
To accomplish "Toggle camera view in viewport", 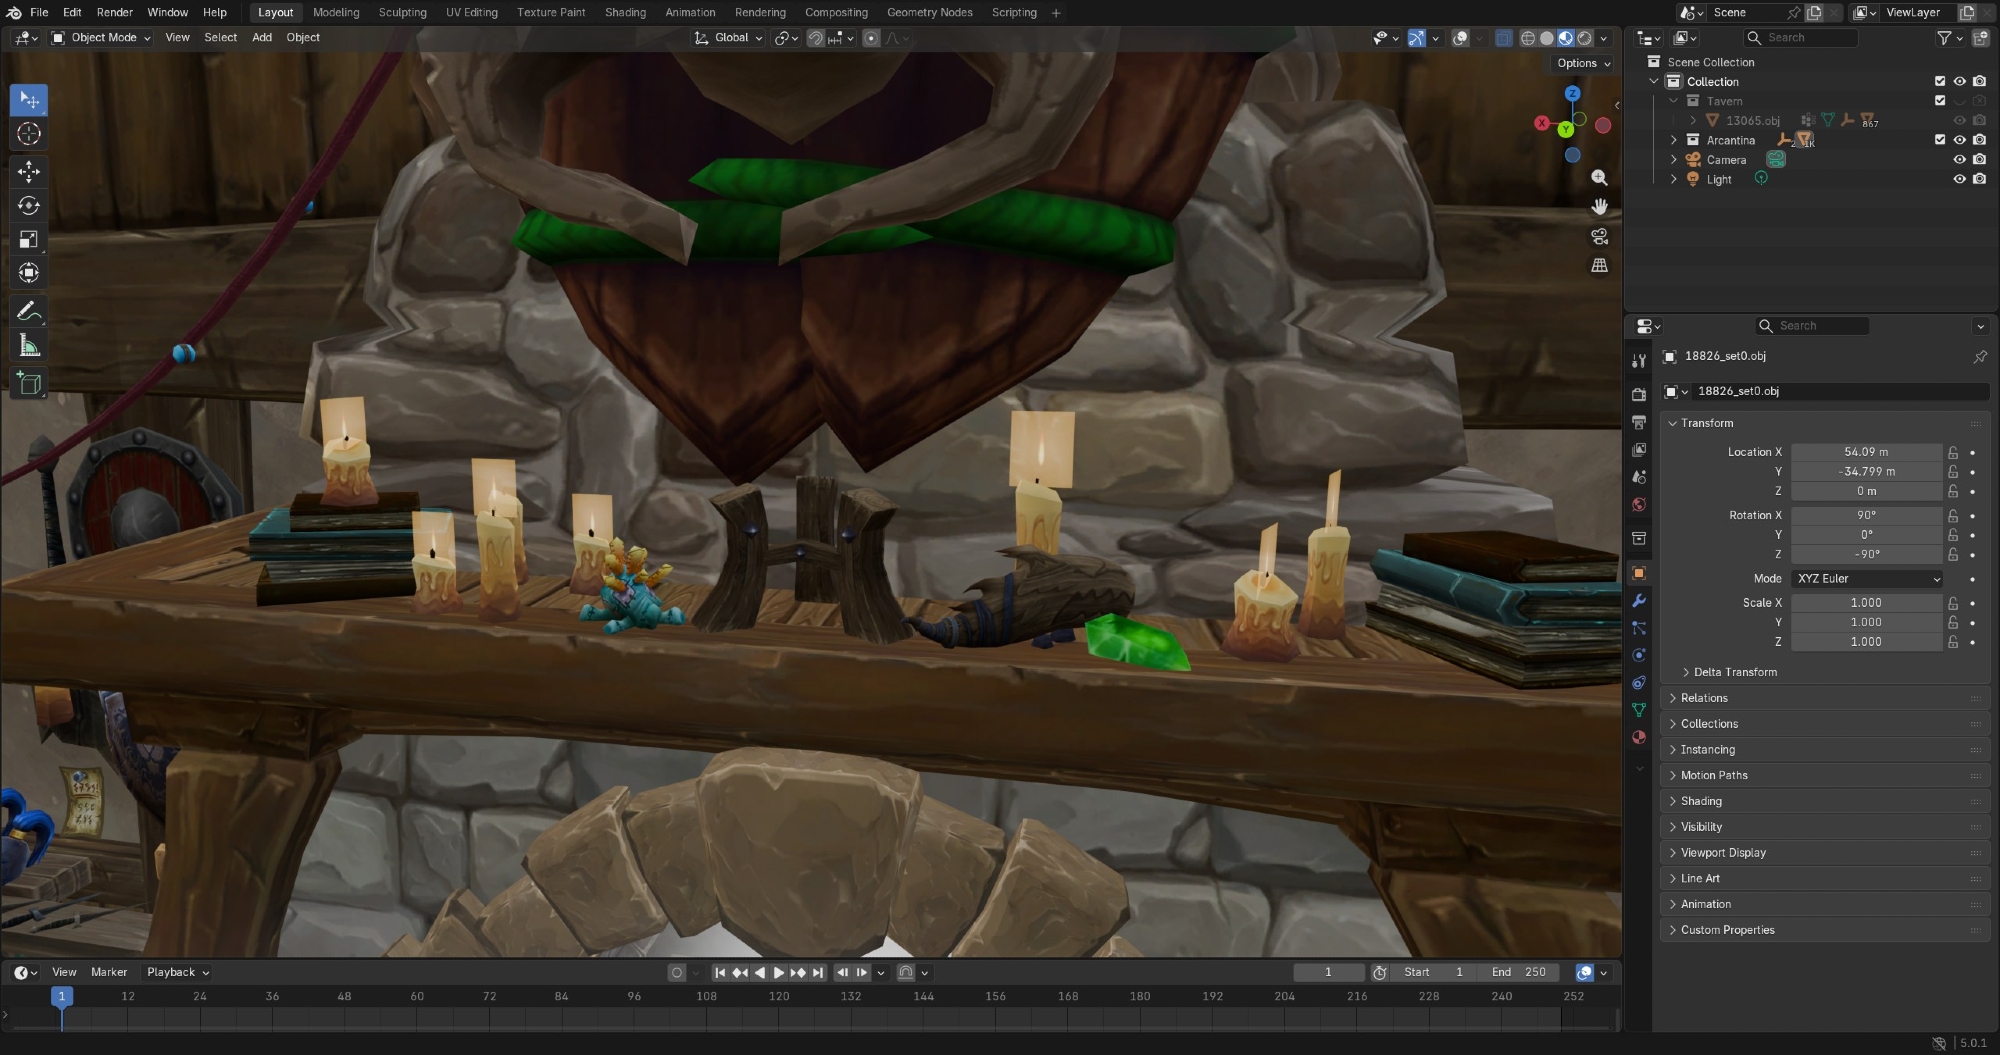I will (1599, 237).
